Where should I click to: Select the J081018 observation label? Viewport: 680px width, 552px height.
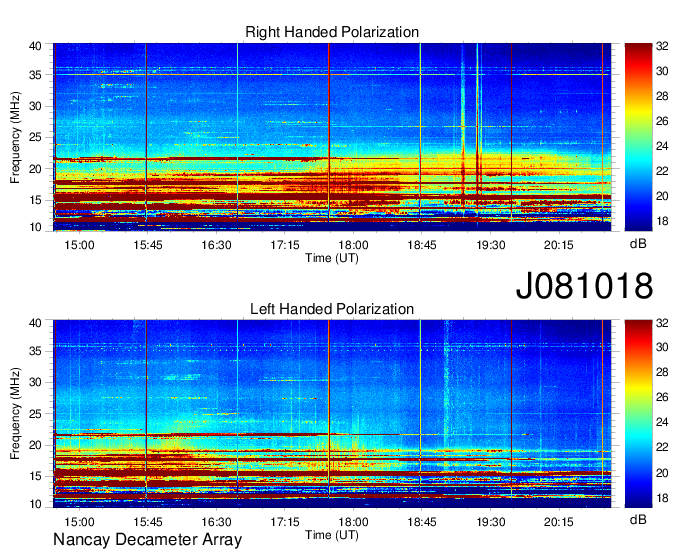click(584, 285)
